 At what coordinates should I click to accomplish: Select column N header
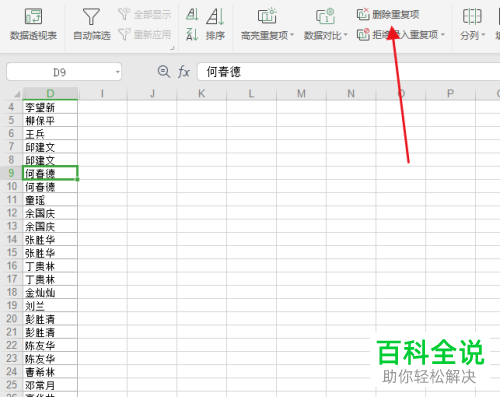tap(351, 93)
